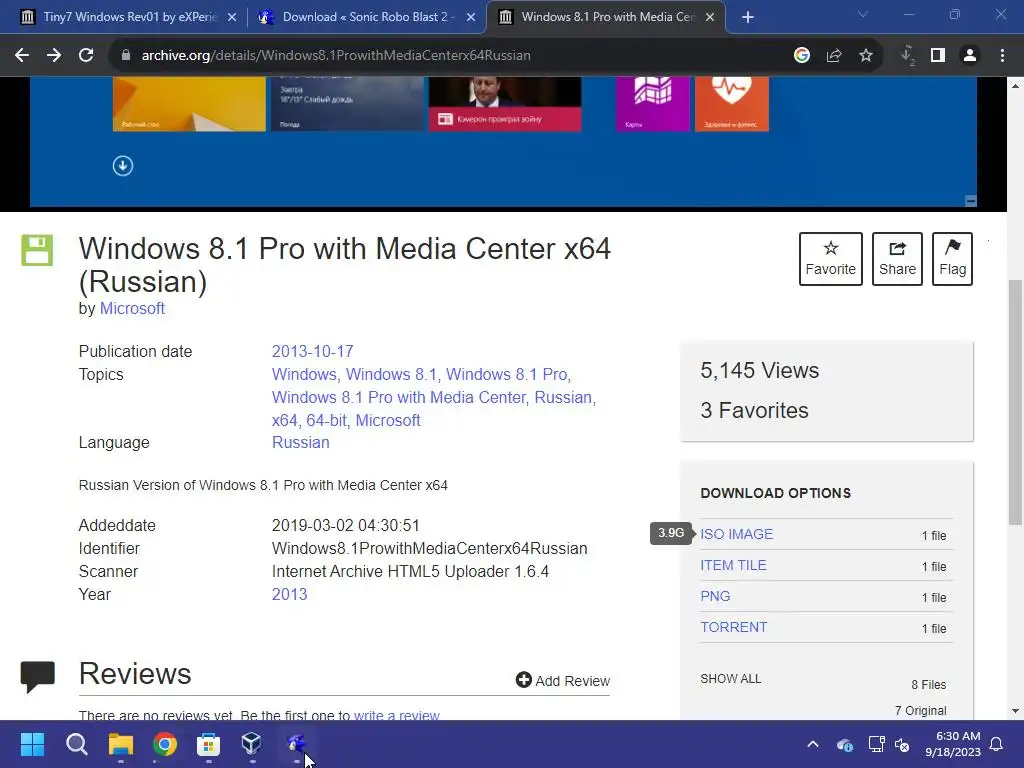Toggle the browser side panel icon
This screenshot has width=1024, height=768.
(938, 56)
